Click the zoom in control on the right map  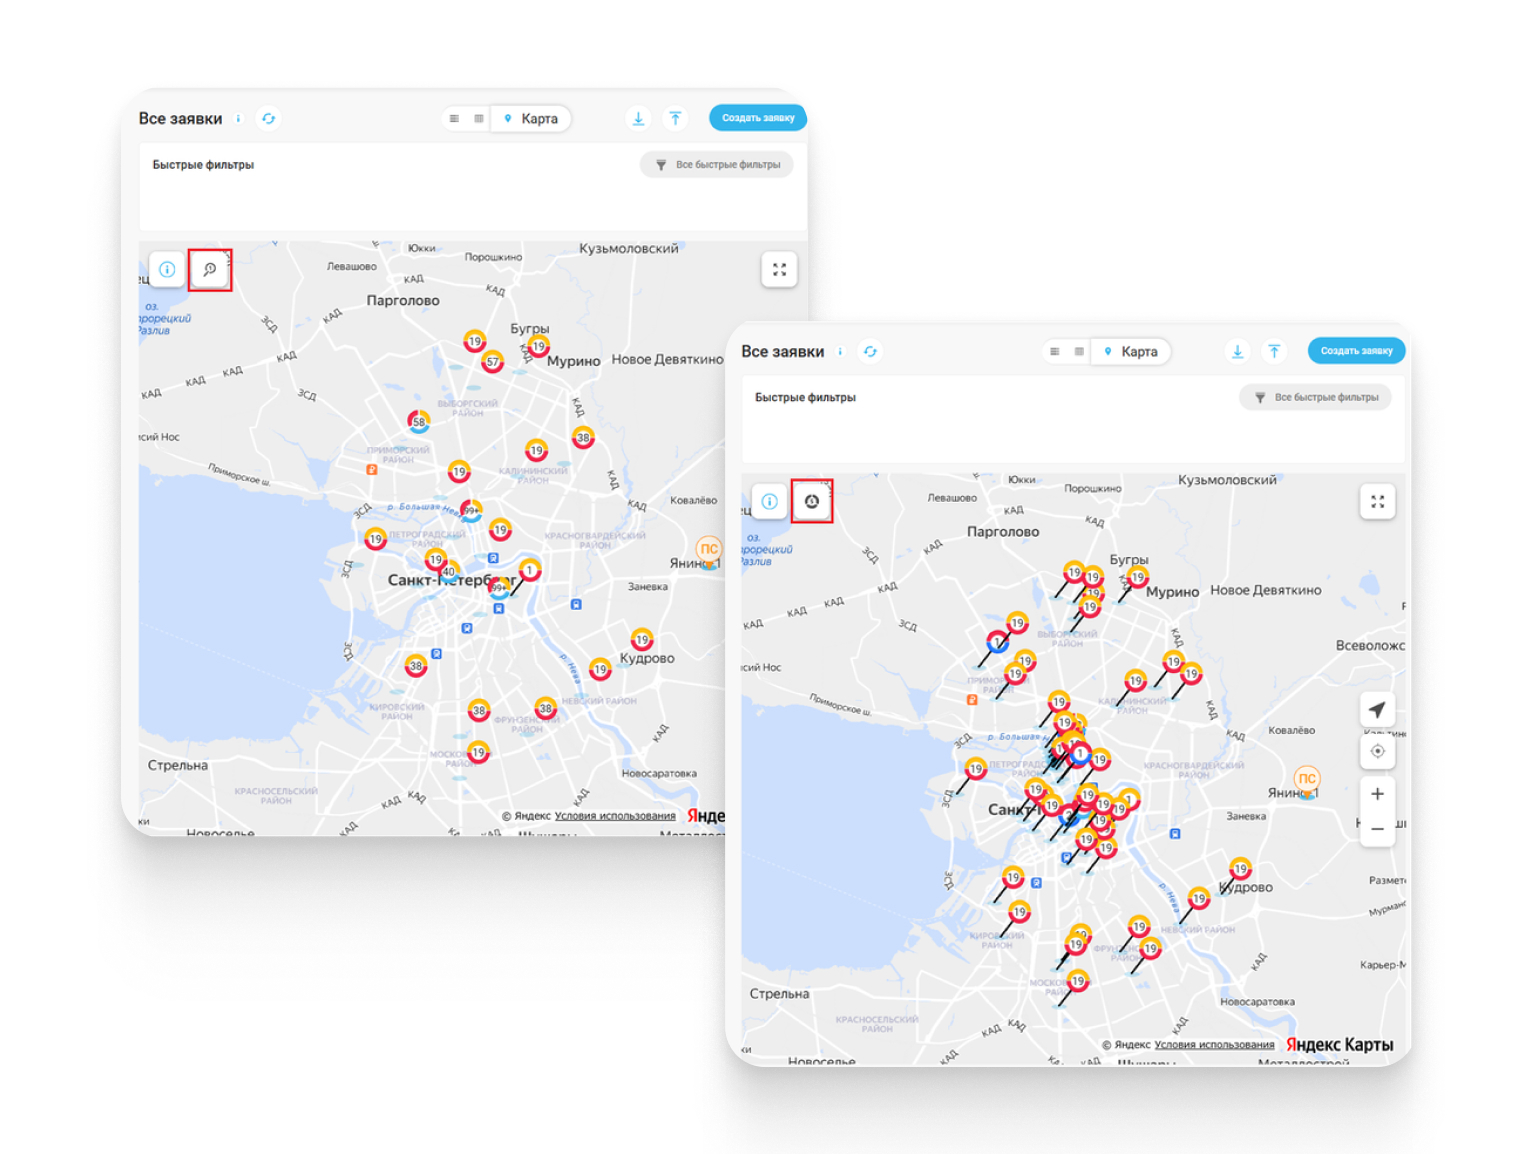(x=1377, y=793)
